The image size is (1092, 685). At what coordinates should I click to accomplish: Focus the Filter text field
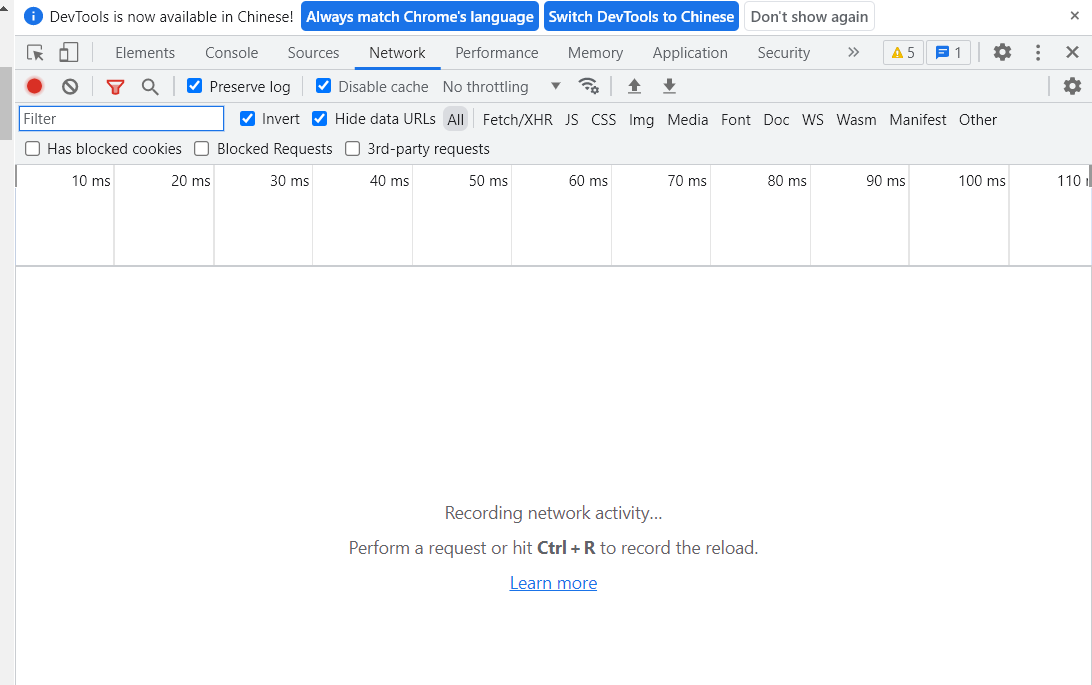pos(121,118)
